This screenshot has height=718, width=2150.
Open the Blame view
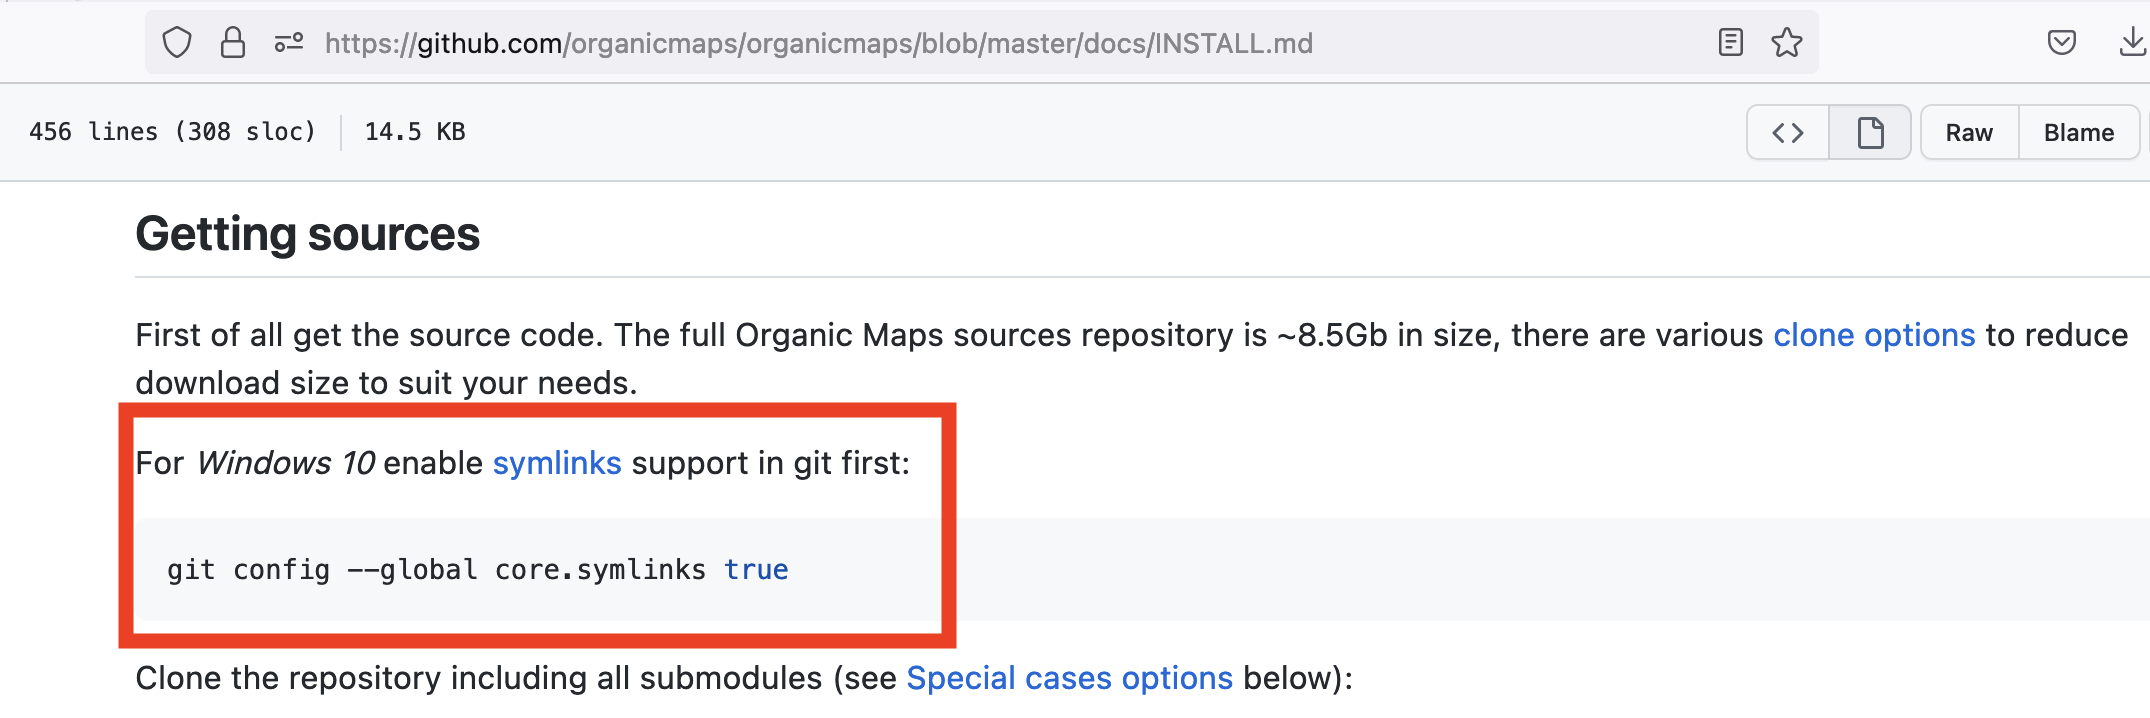click(x=2079, y=132)
